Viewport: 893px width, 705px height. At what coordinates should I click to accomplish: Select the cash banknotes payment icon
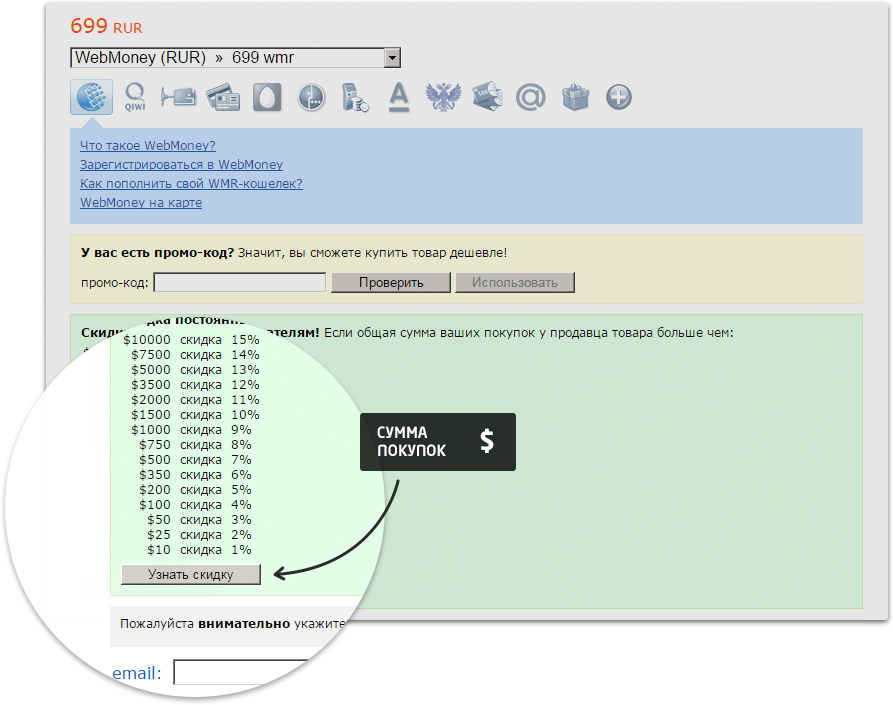pyautogui.click(x=487, y=97)
